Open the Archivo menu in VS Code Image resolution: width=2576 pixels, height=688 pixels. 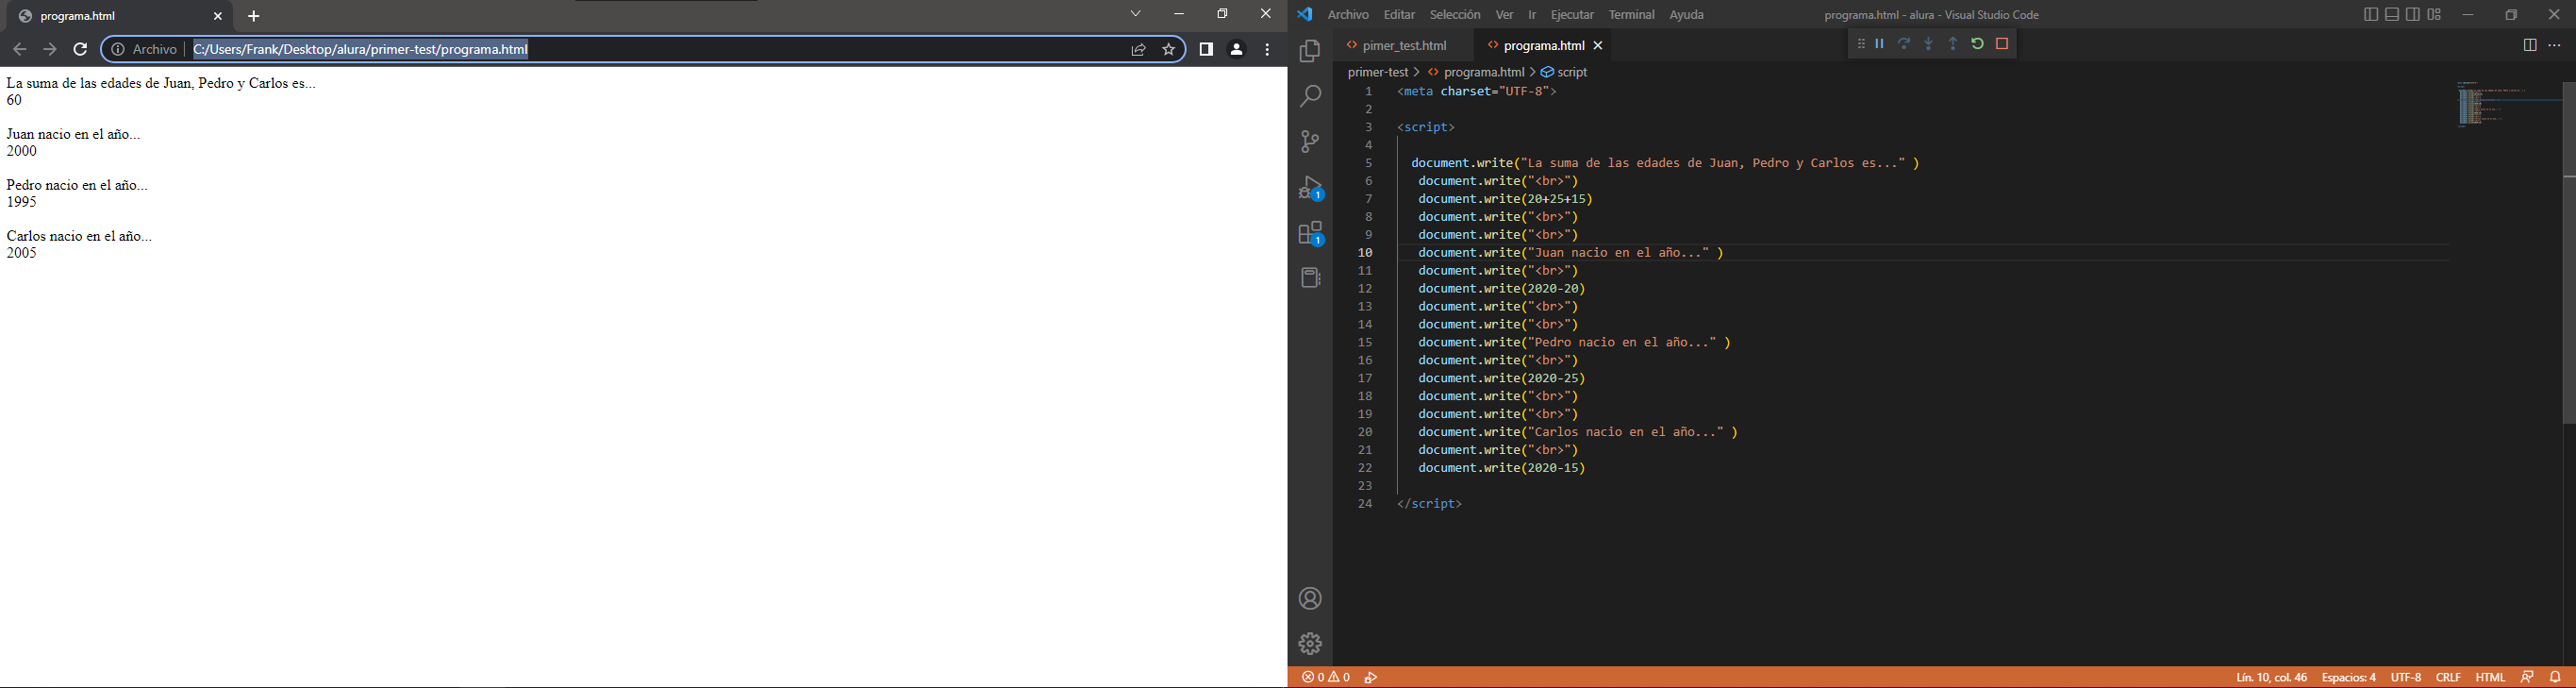pos(1348,15)
